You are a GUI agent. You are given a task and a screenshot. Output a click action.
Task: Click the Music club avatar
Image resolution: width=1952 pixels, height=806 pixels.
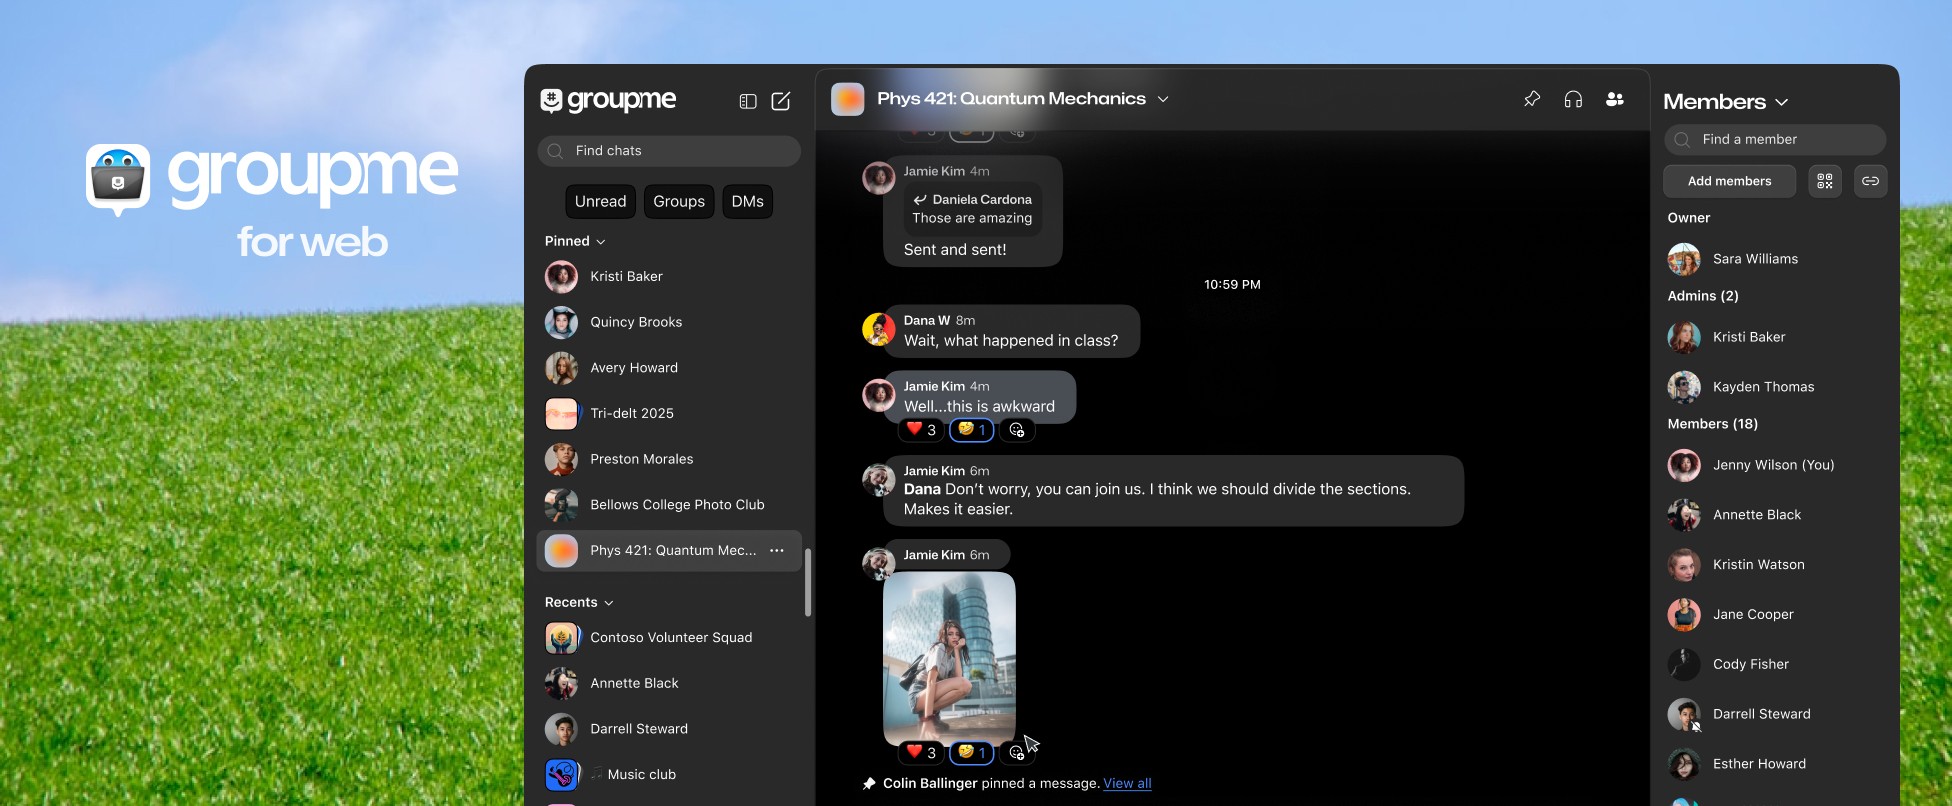(x=561, y=775)
